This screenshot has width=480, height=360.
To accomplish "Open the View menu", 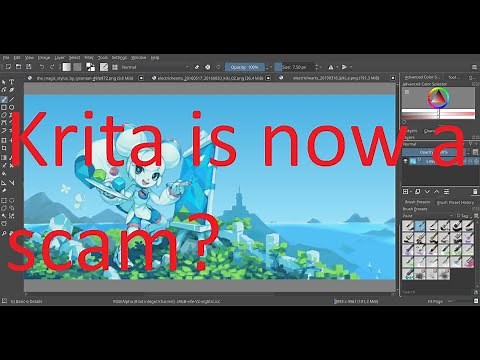I will click(29, 58).
